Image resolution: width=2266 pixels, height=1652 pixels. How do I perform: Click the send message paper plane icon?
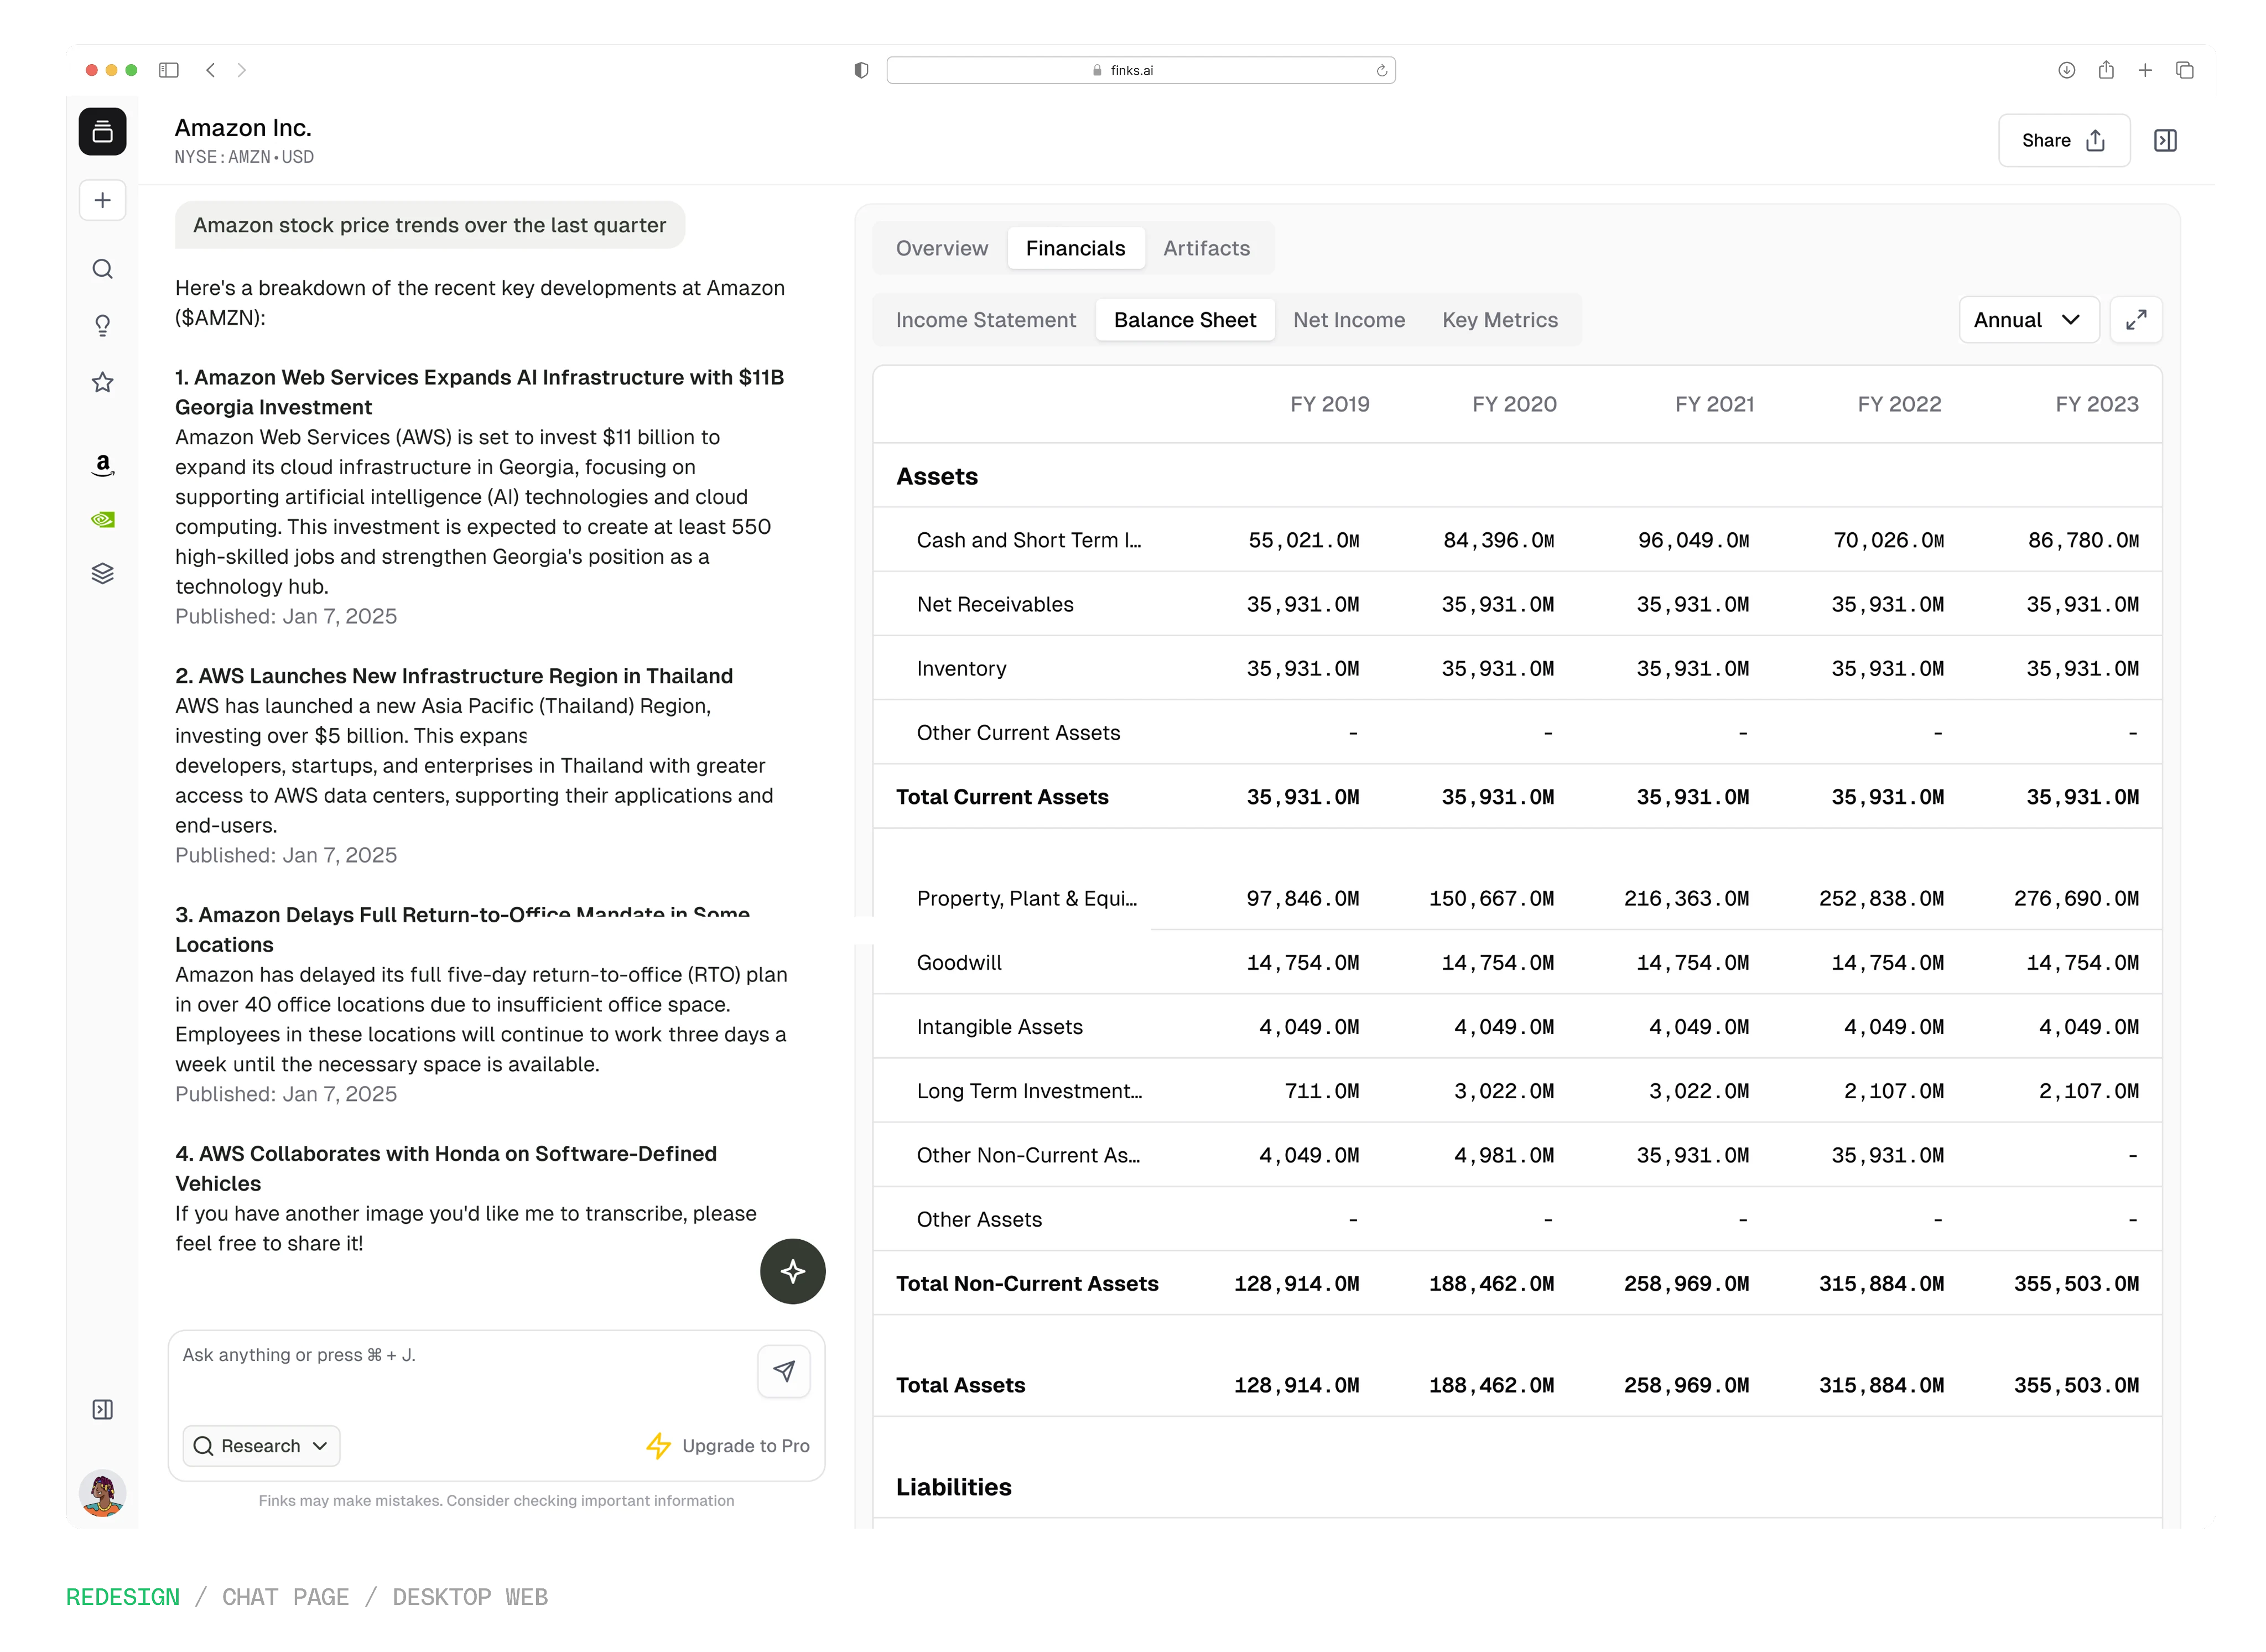pyautogui.click(x=783, y=1371)
